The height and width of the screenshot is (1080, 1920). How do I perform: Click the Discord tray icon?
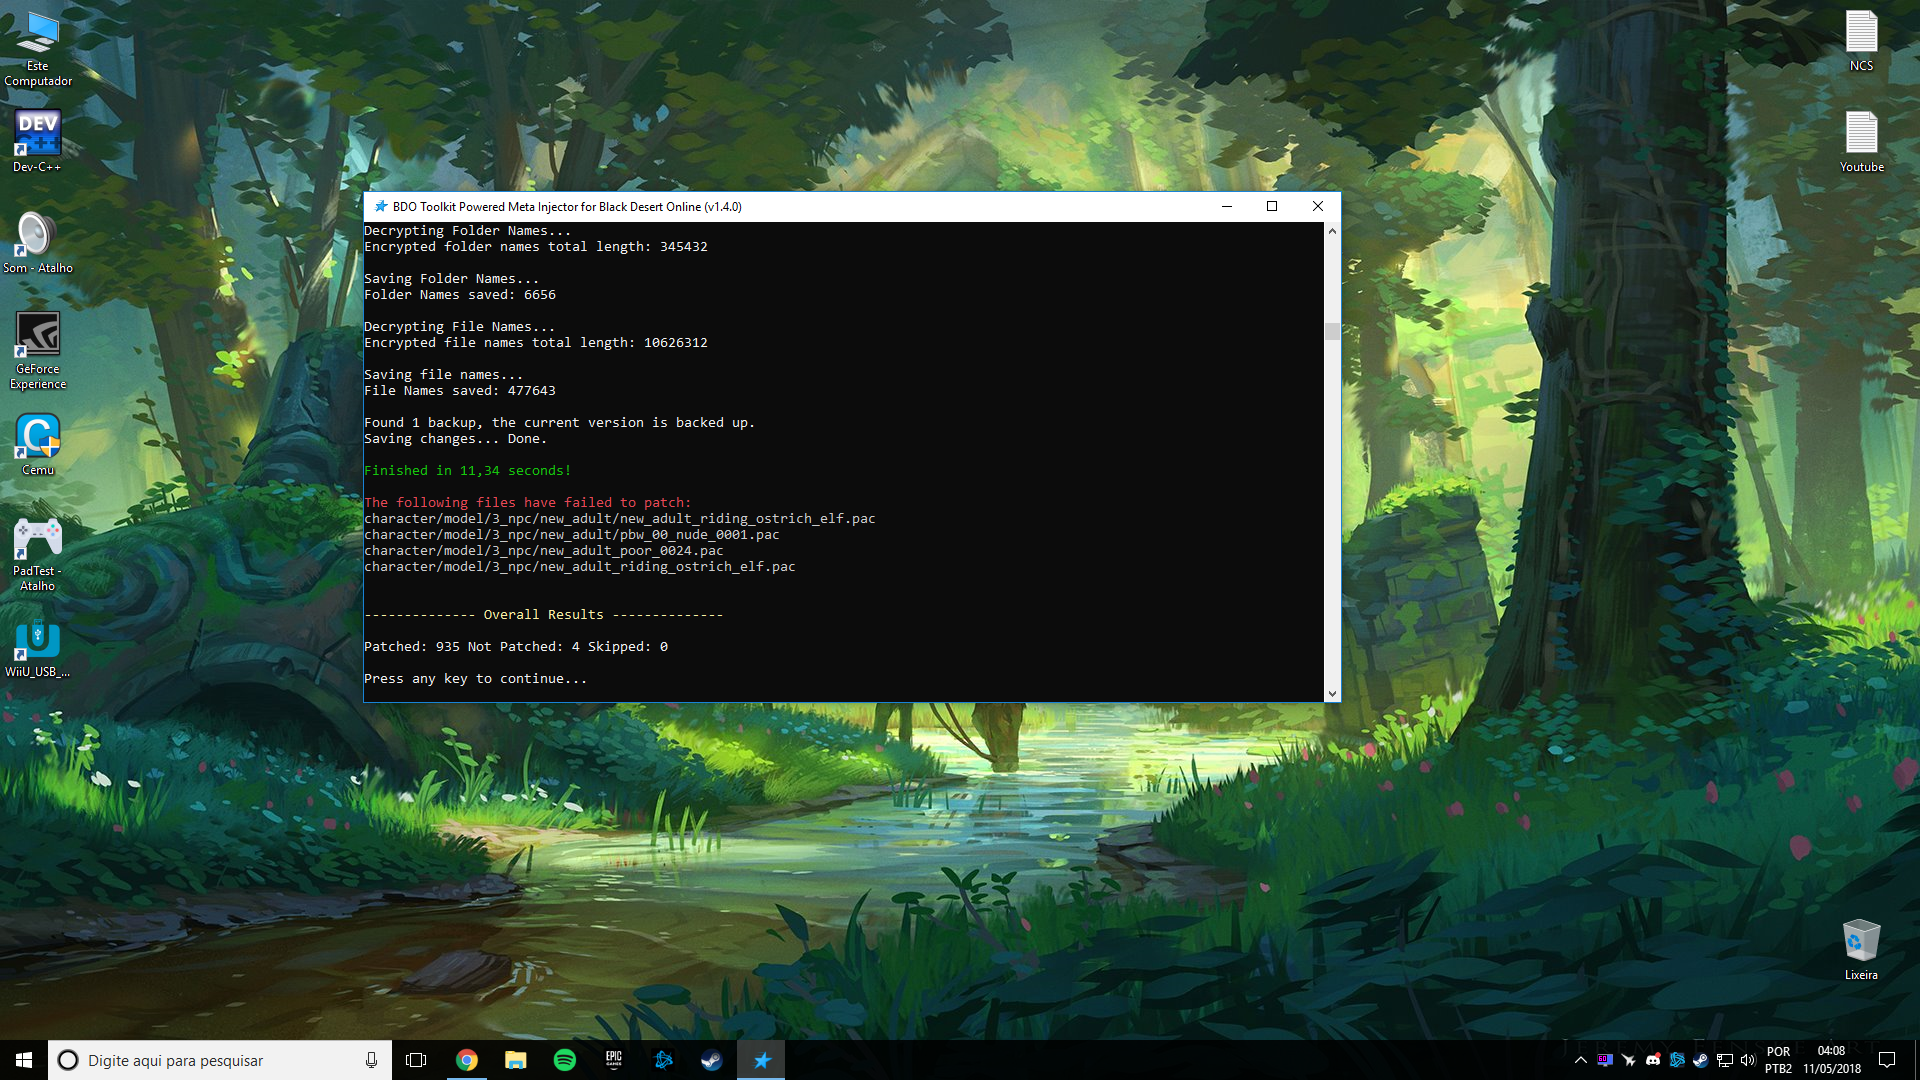tap(1653, 1060)
